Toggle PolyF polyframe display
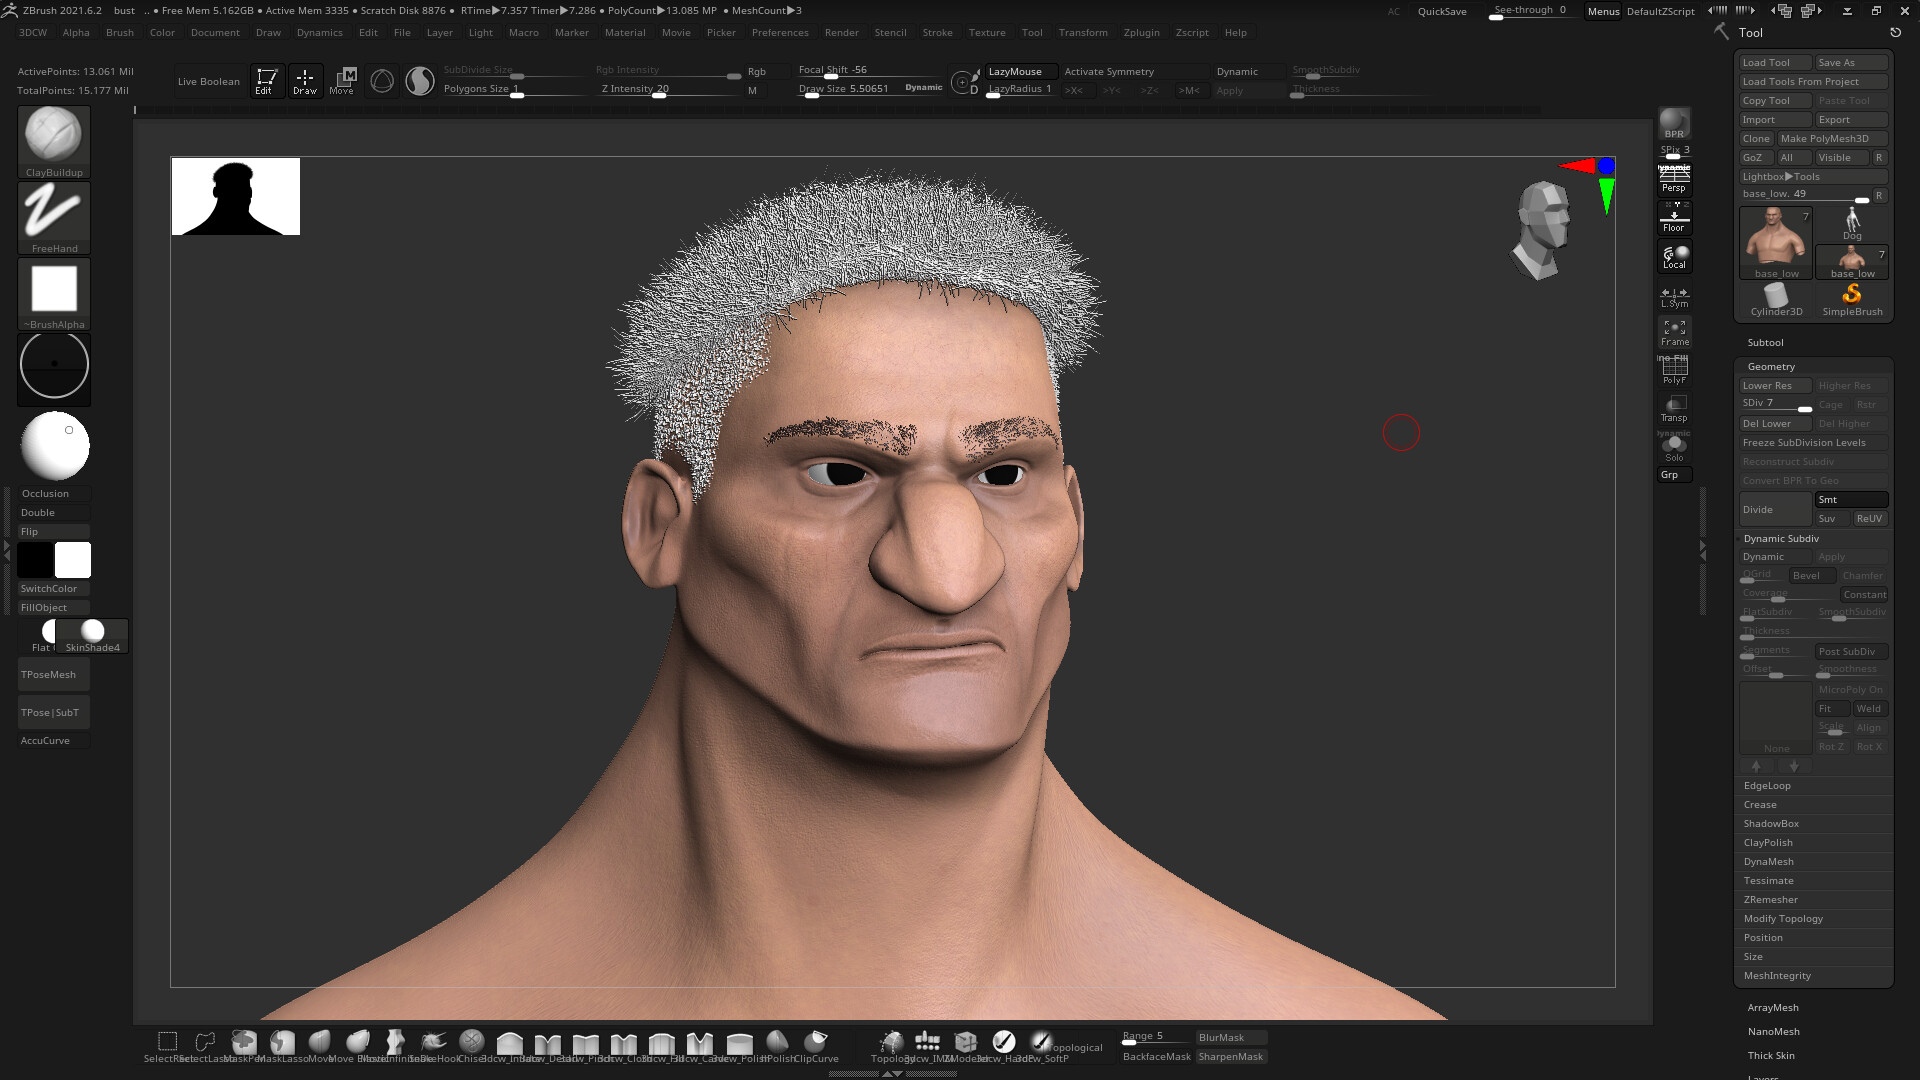 pyautogui.click(x=1674, y=370)
